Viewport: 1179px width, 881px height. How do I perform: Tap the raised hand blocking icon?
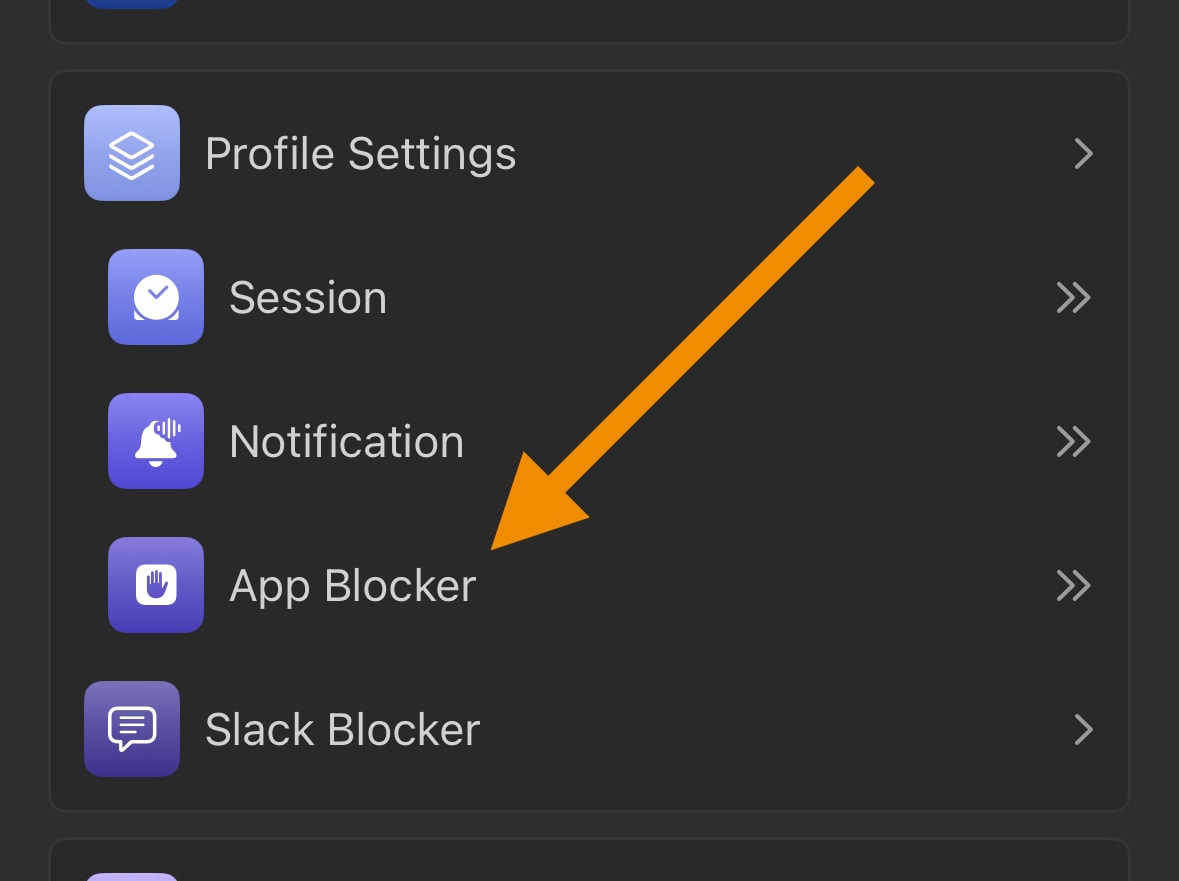156,585
